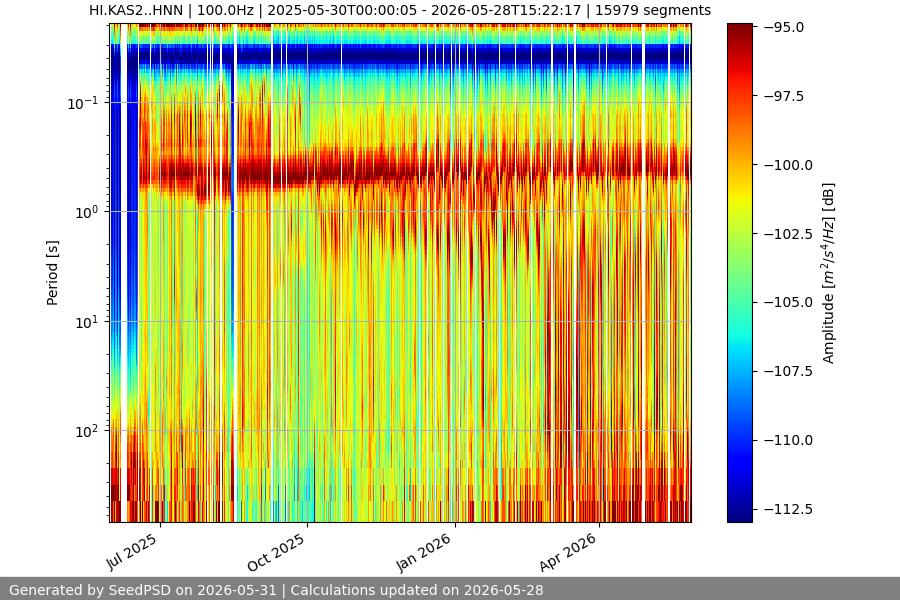Screen dimensions: 900x600
Task: Click the −102.5 colorbar tick
Action: pyautogui.click(x=788, y=234)
